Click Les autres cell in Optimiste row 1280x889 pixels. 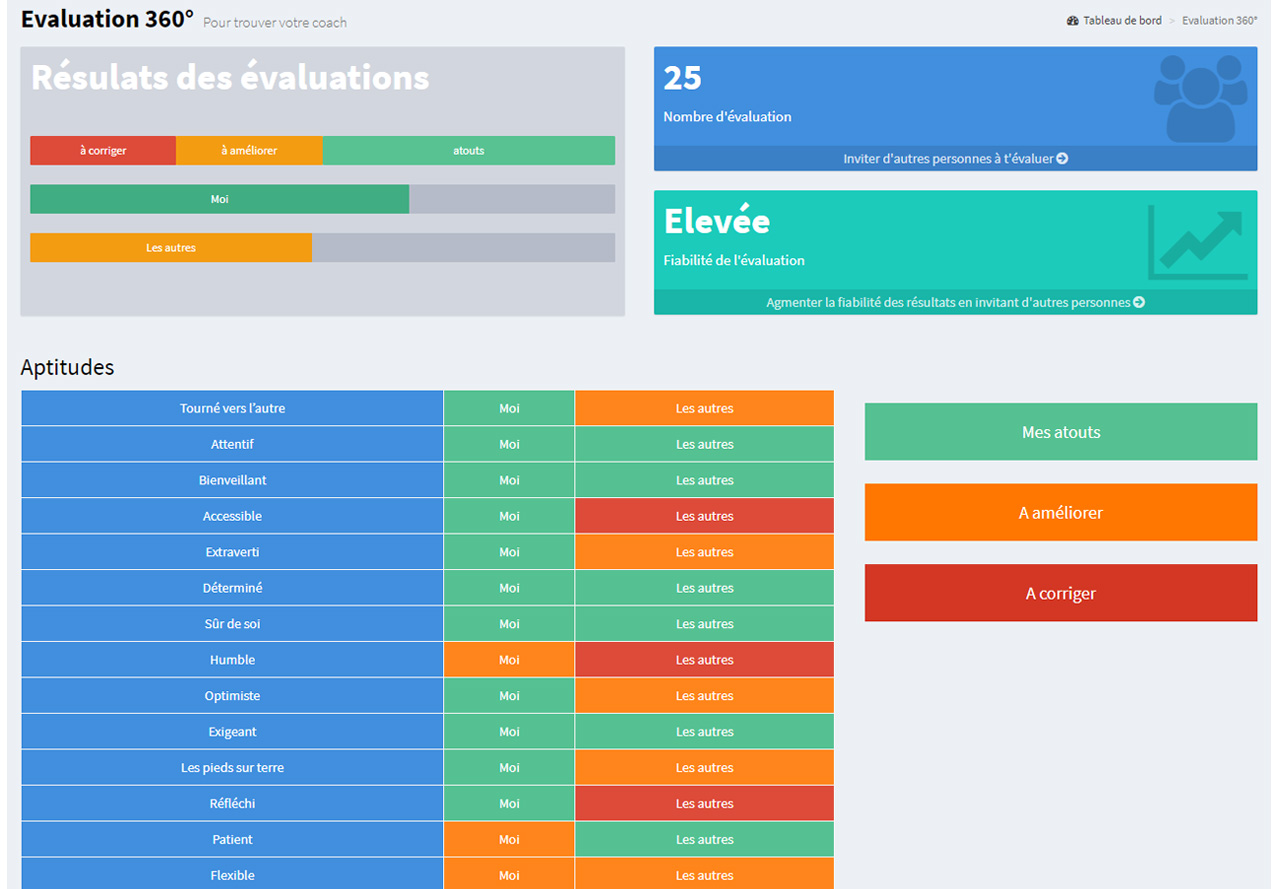pos(704,696)
